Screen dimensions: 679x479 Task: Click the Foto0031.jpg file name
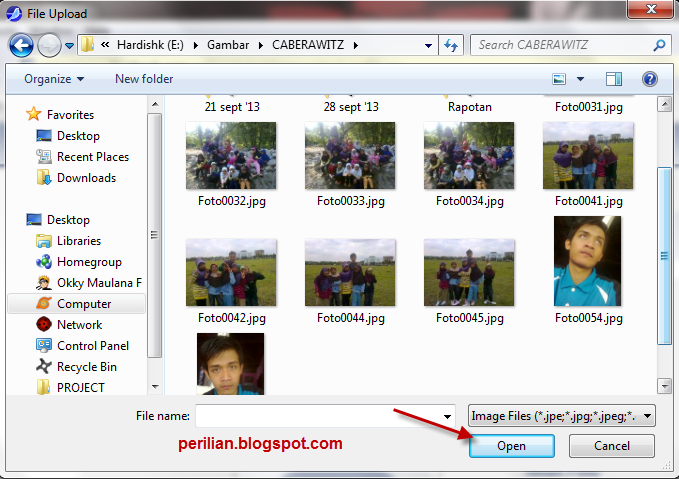tap(589, 107)
